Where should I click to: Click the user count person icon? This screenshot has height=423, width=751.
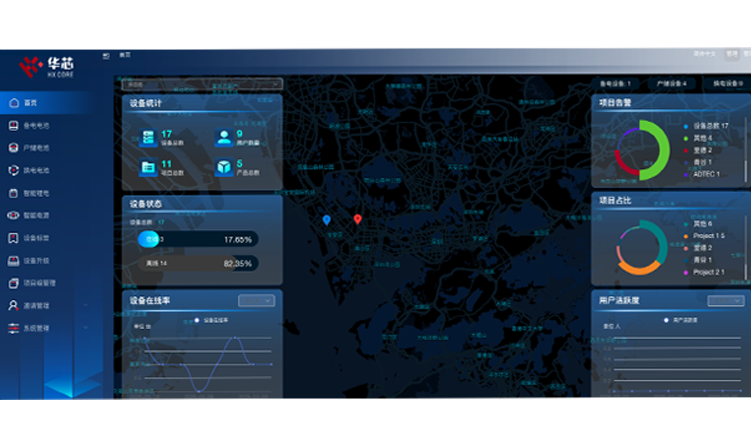click(223, 137)
